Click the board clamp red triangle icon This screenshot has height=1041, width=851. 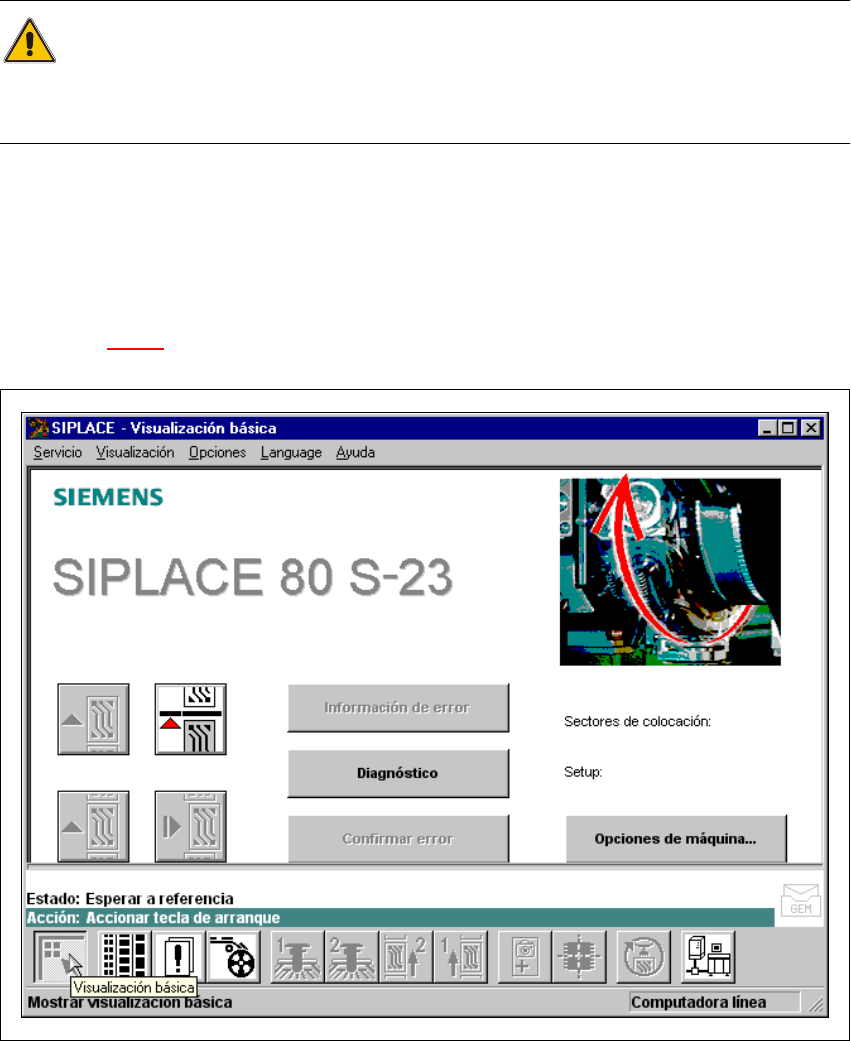191,719
